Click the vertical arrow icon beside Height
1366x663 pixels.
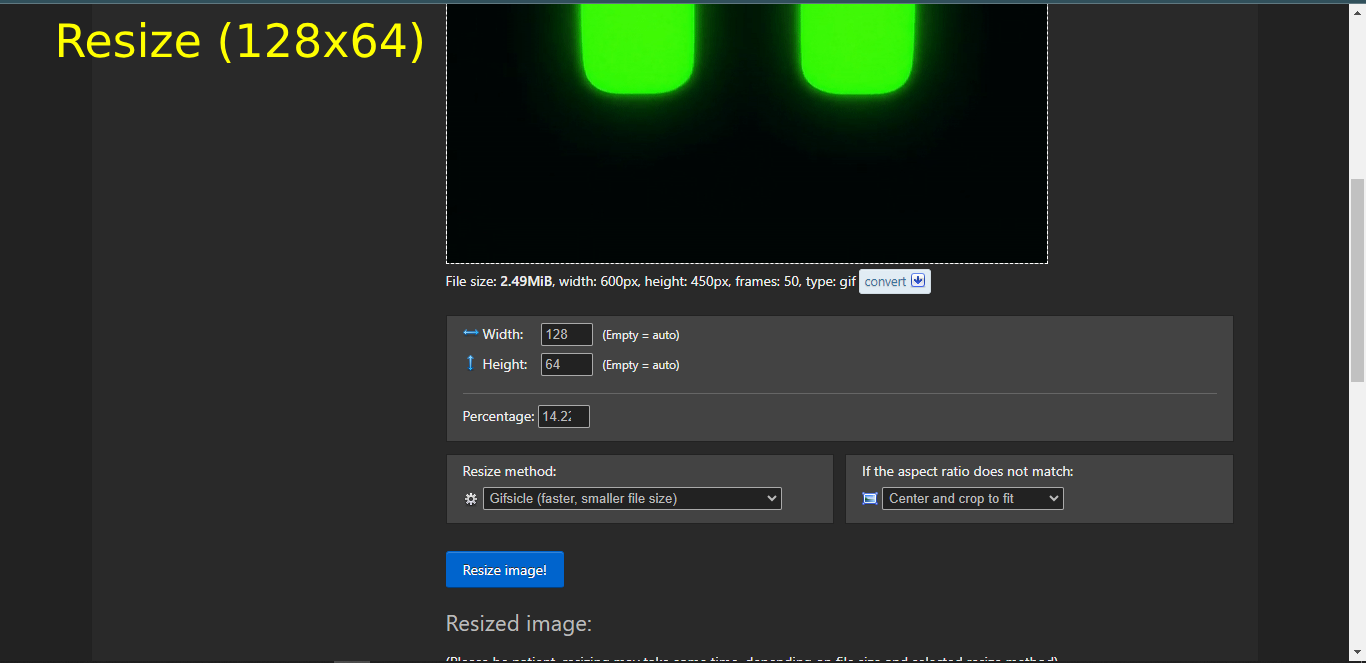pyautogui.click(x=470, y=364)
